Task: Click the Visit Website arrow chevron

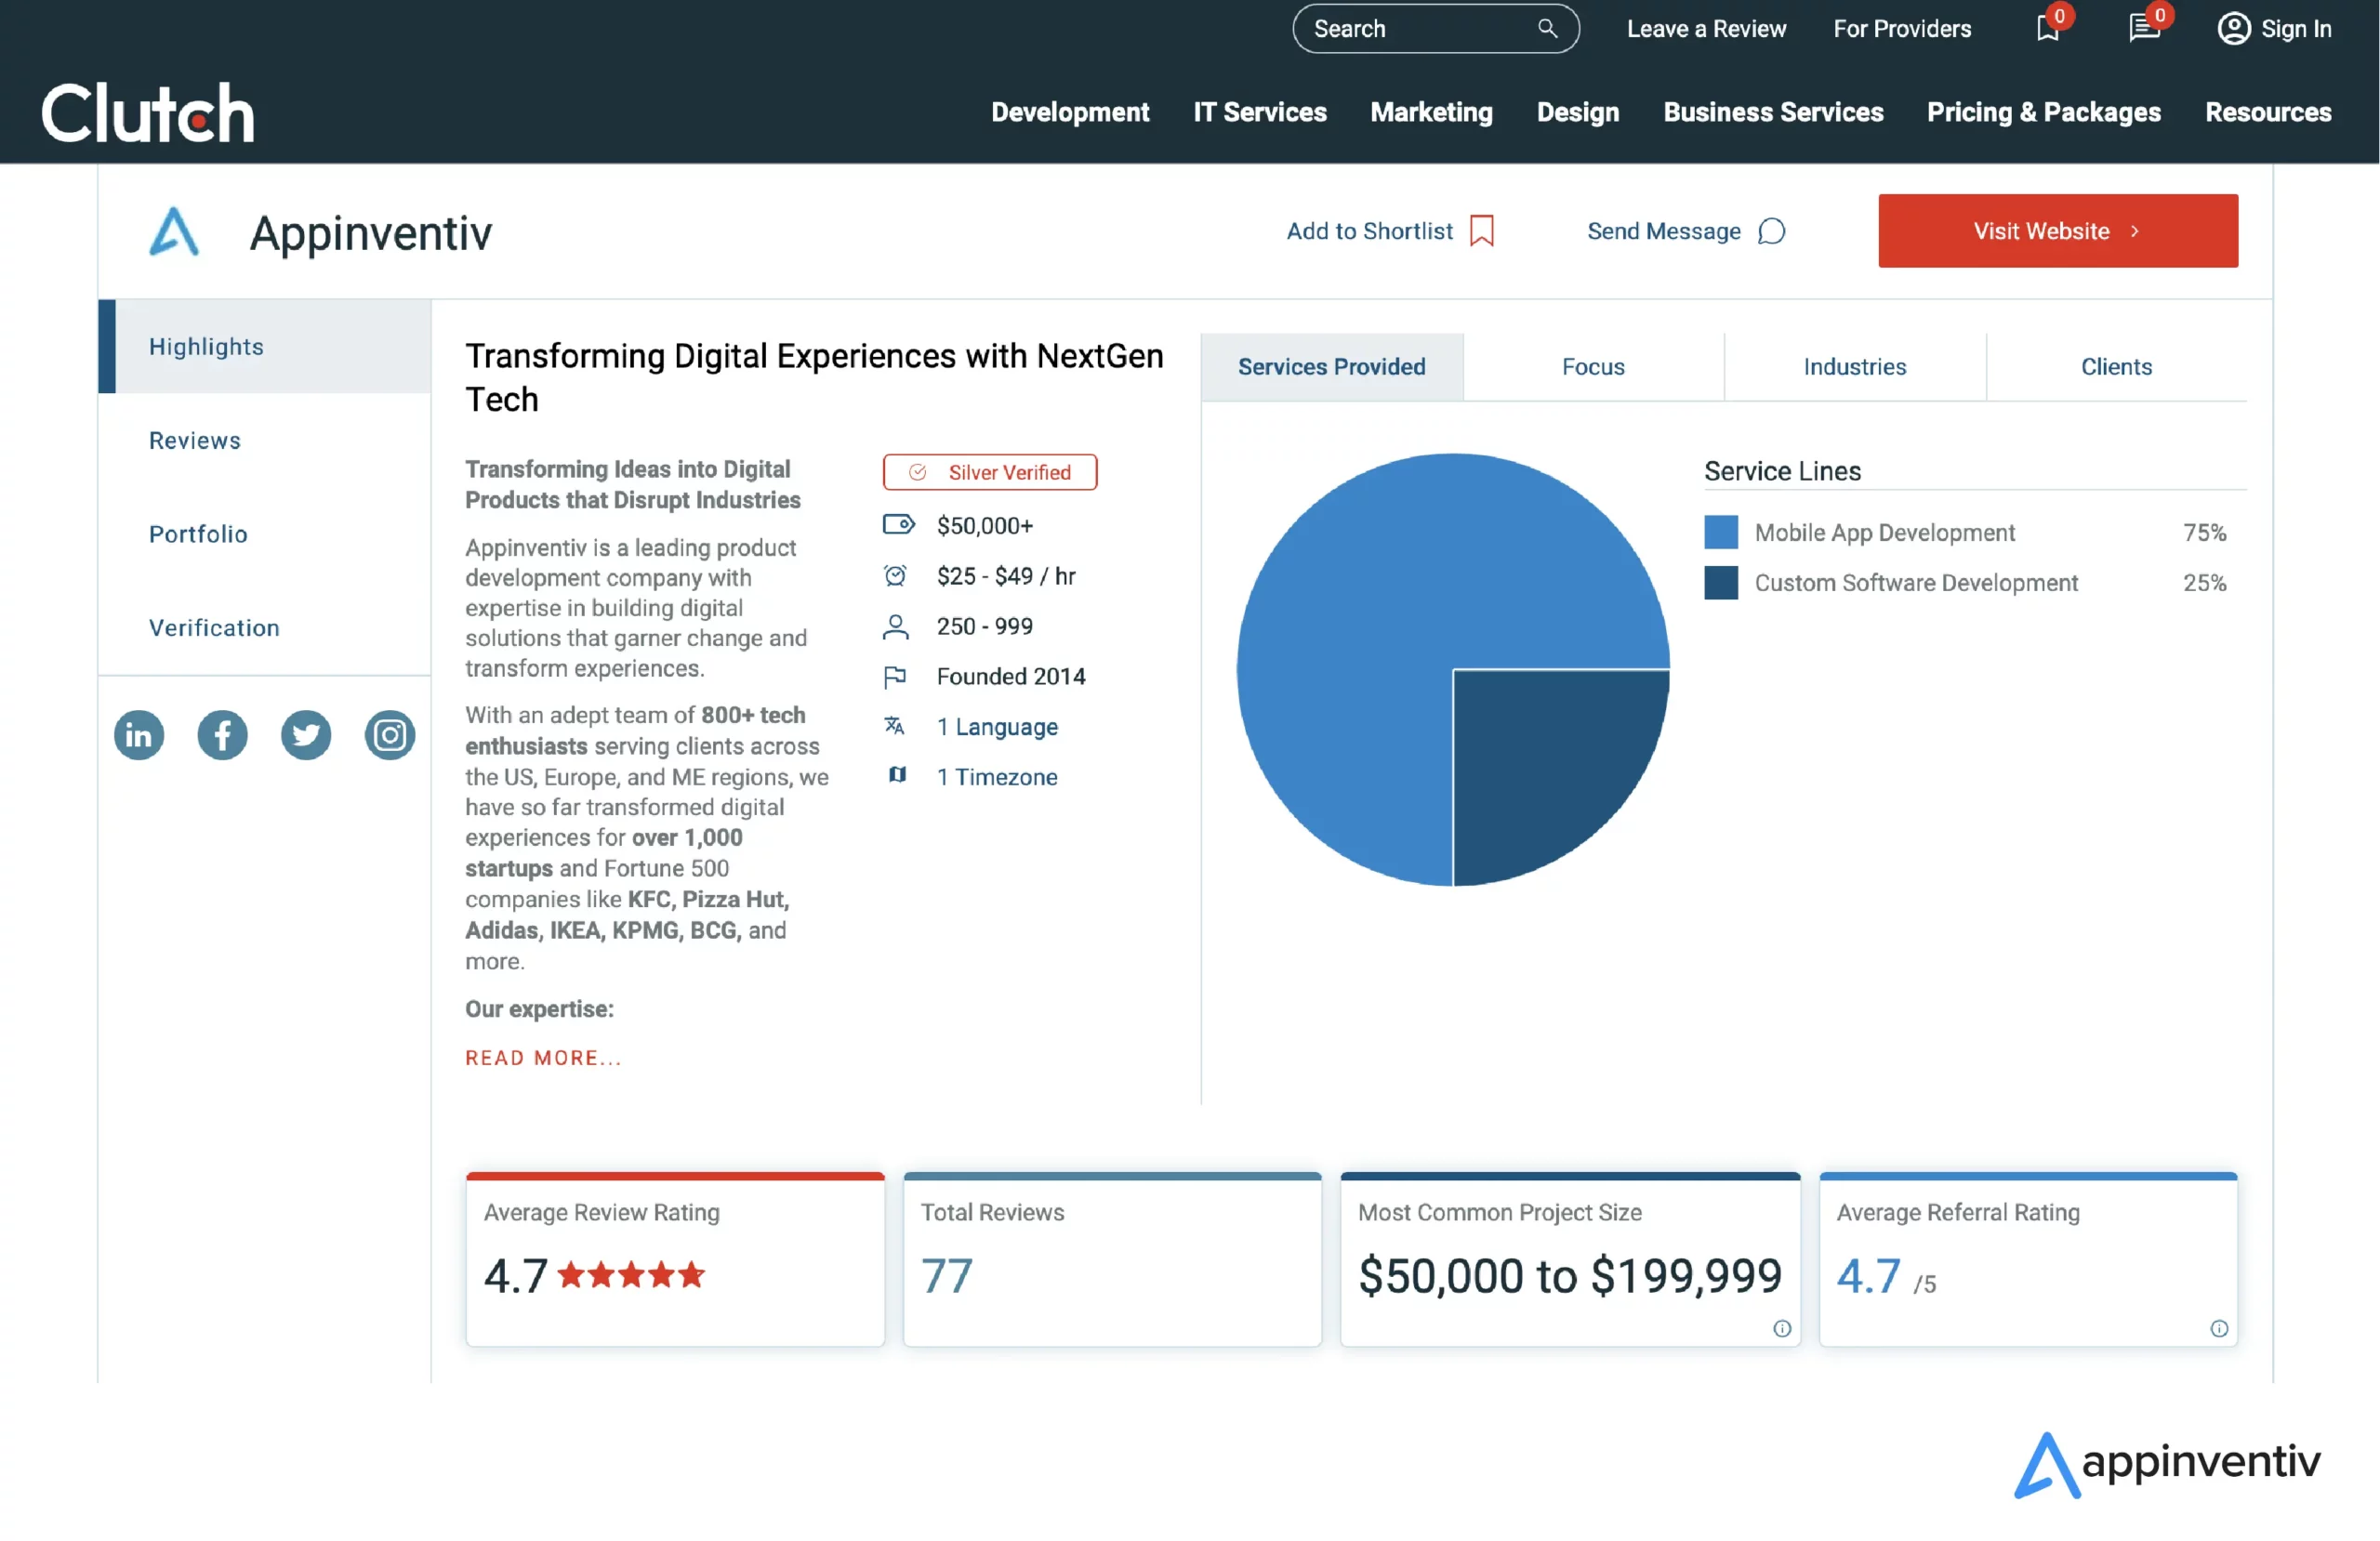Action: click(2134, 231)
